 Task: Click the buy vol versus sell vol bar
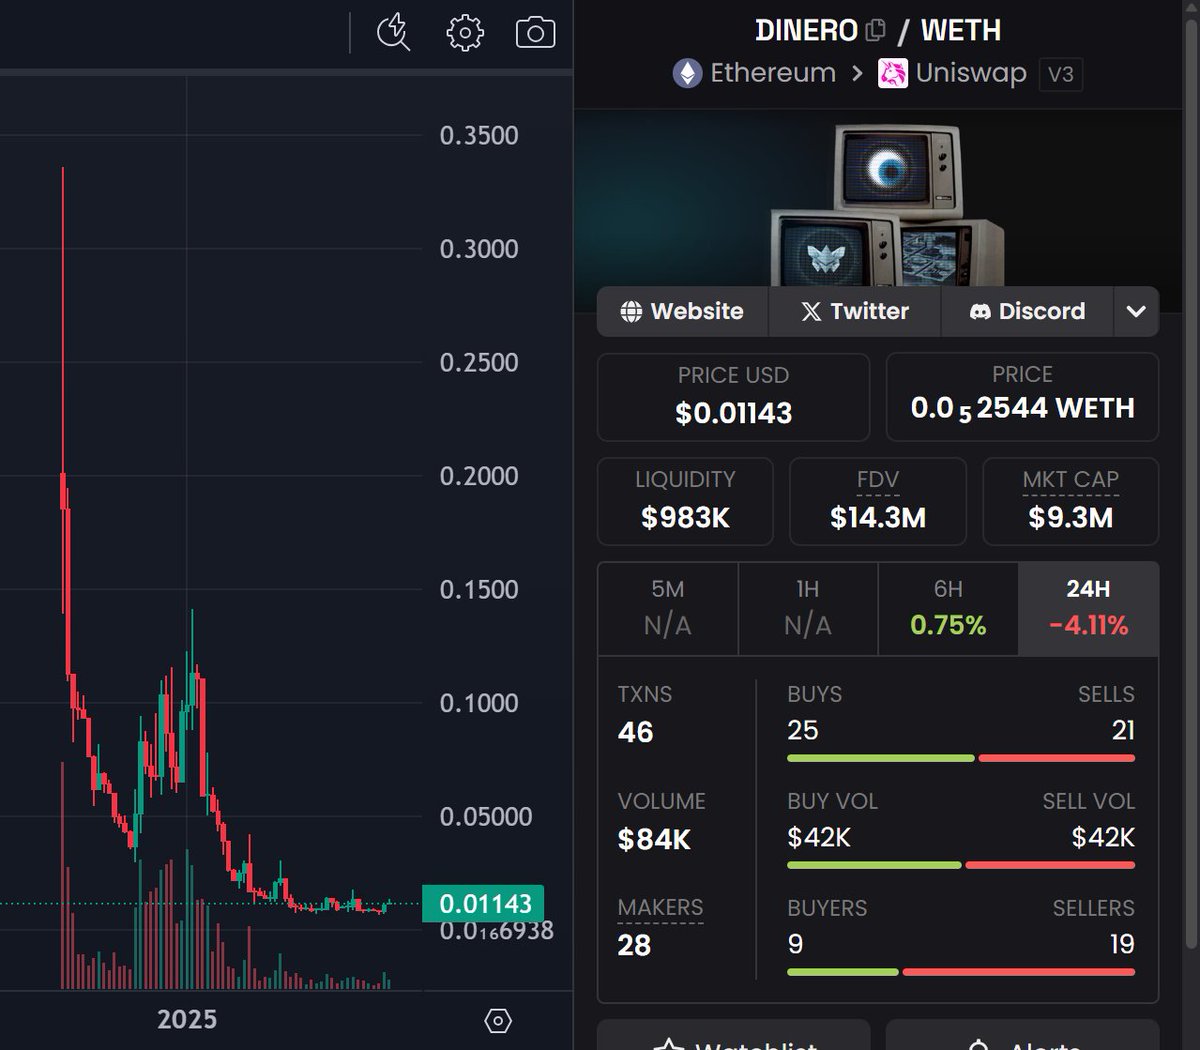pyautogui.click(x=961, y=865)
